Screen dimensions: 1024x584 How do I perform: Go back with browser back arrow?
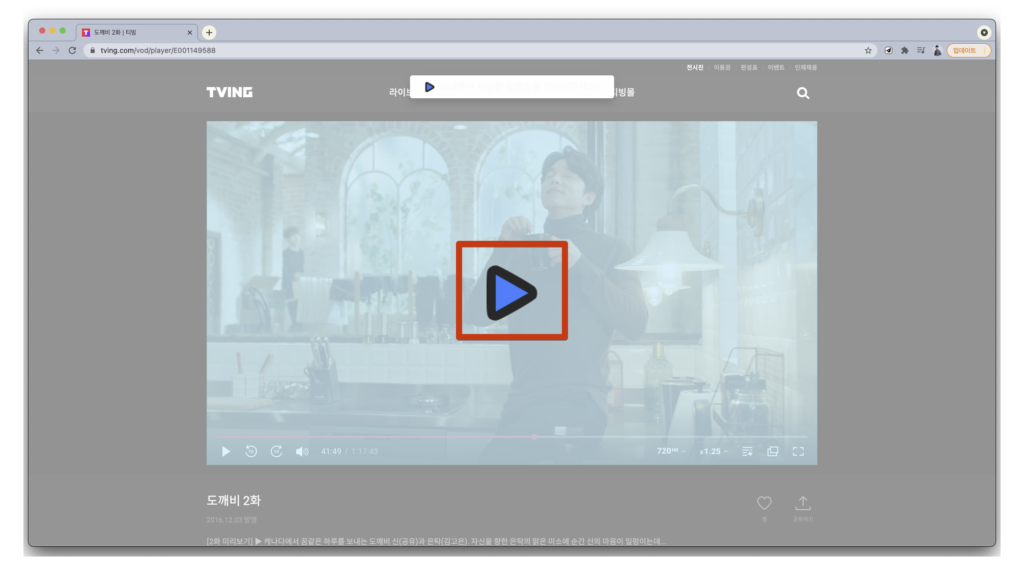(40, 50)
